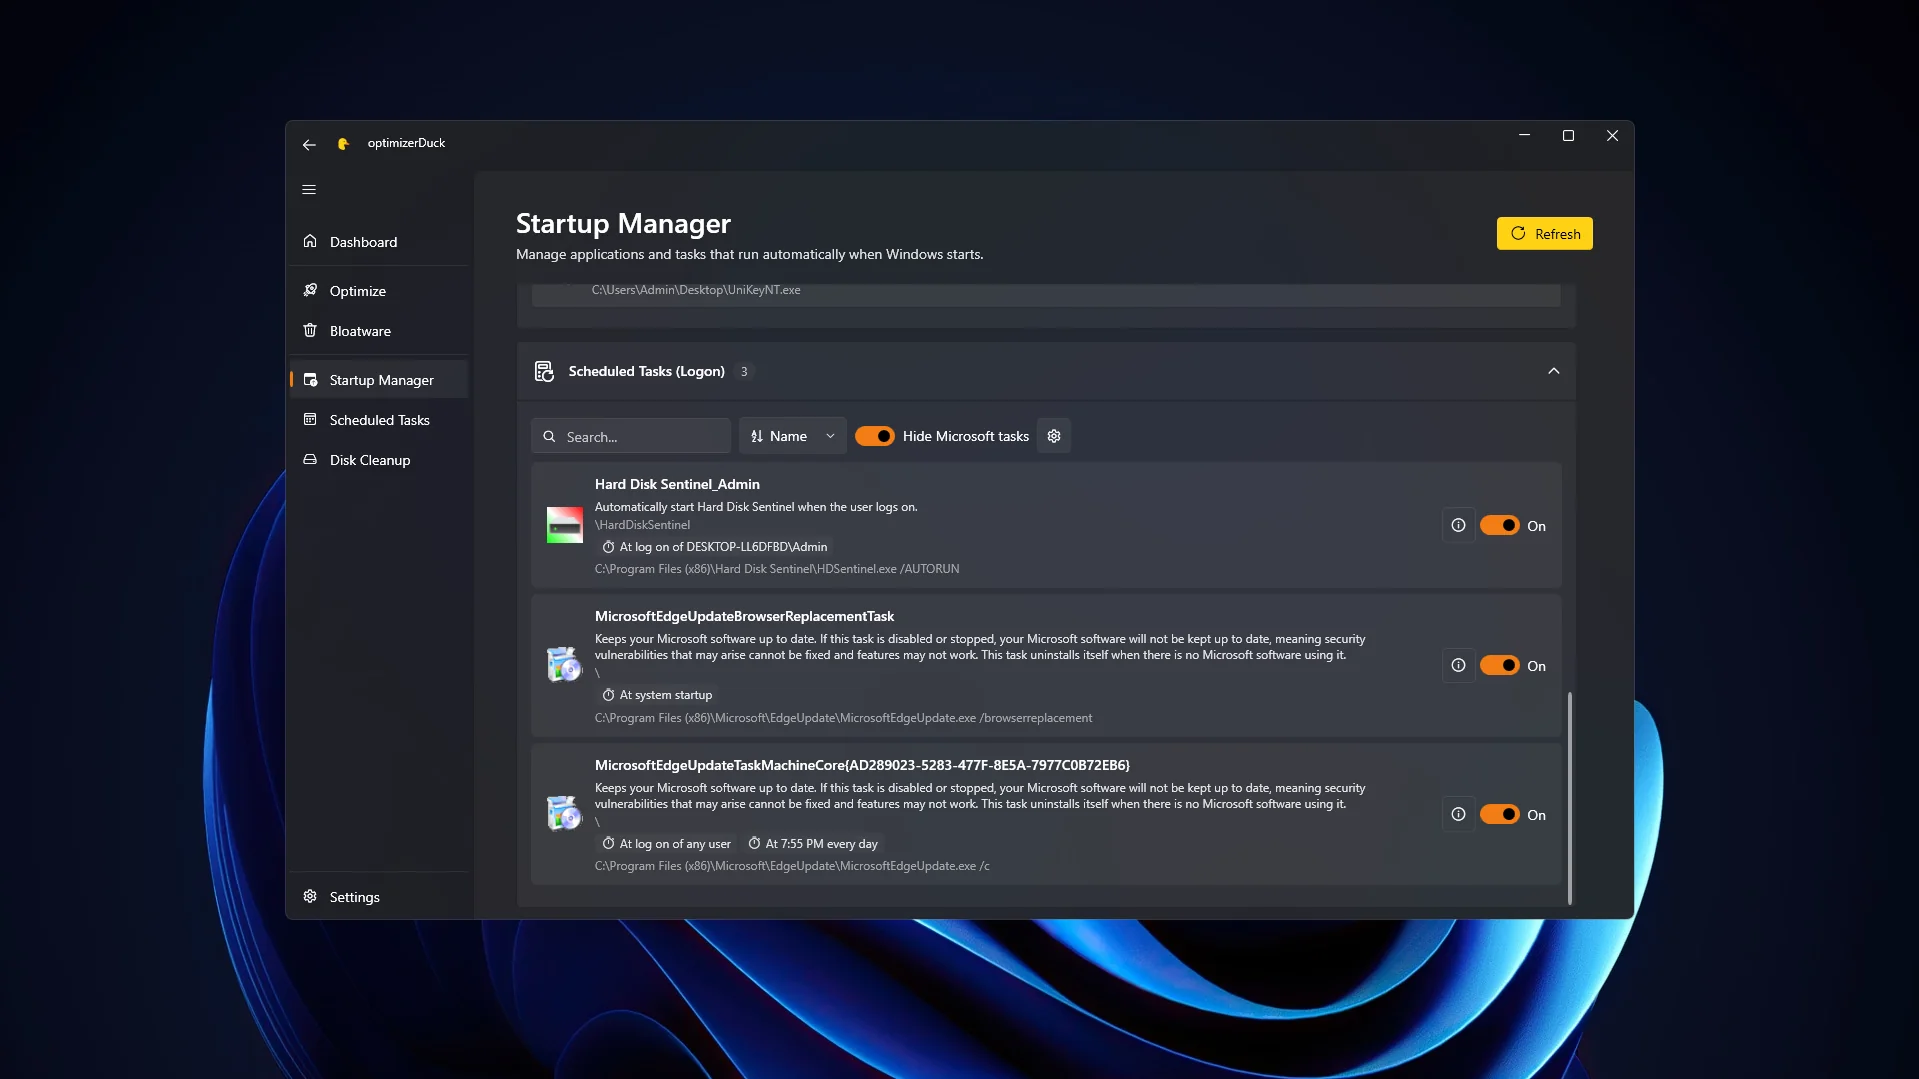This screenshot has height=1079, width=1919.
Task: Click the startup list vertical scrollbar
Action: (x=1569, y=797)
